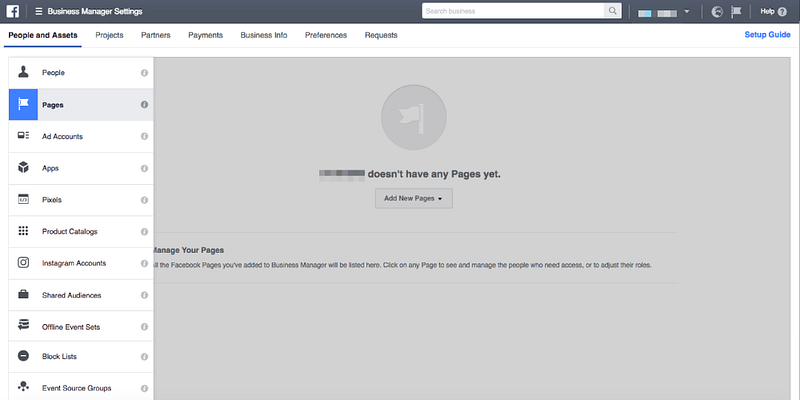Open Pixels label in the sidebar
This screenshot has width=800, height=400.
click(52, 200)
